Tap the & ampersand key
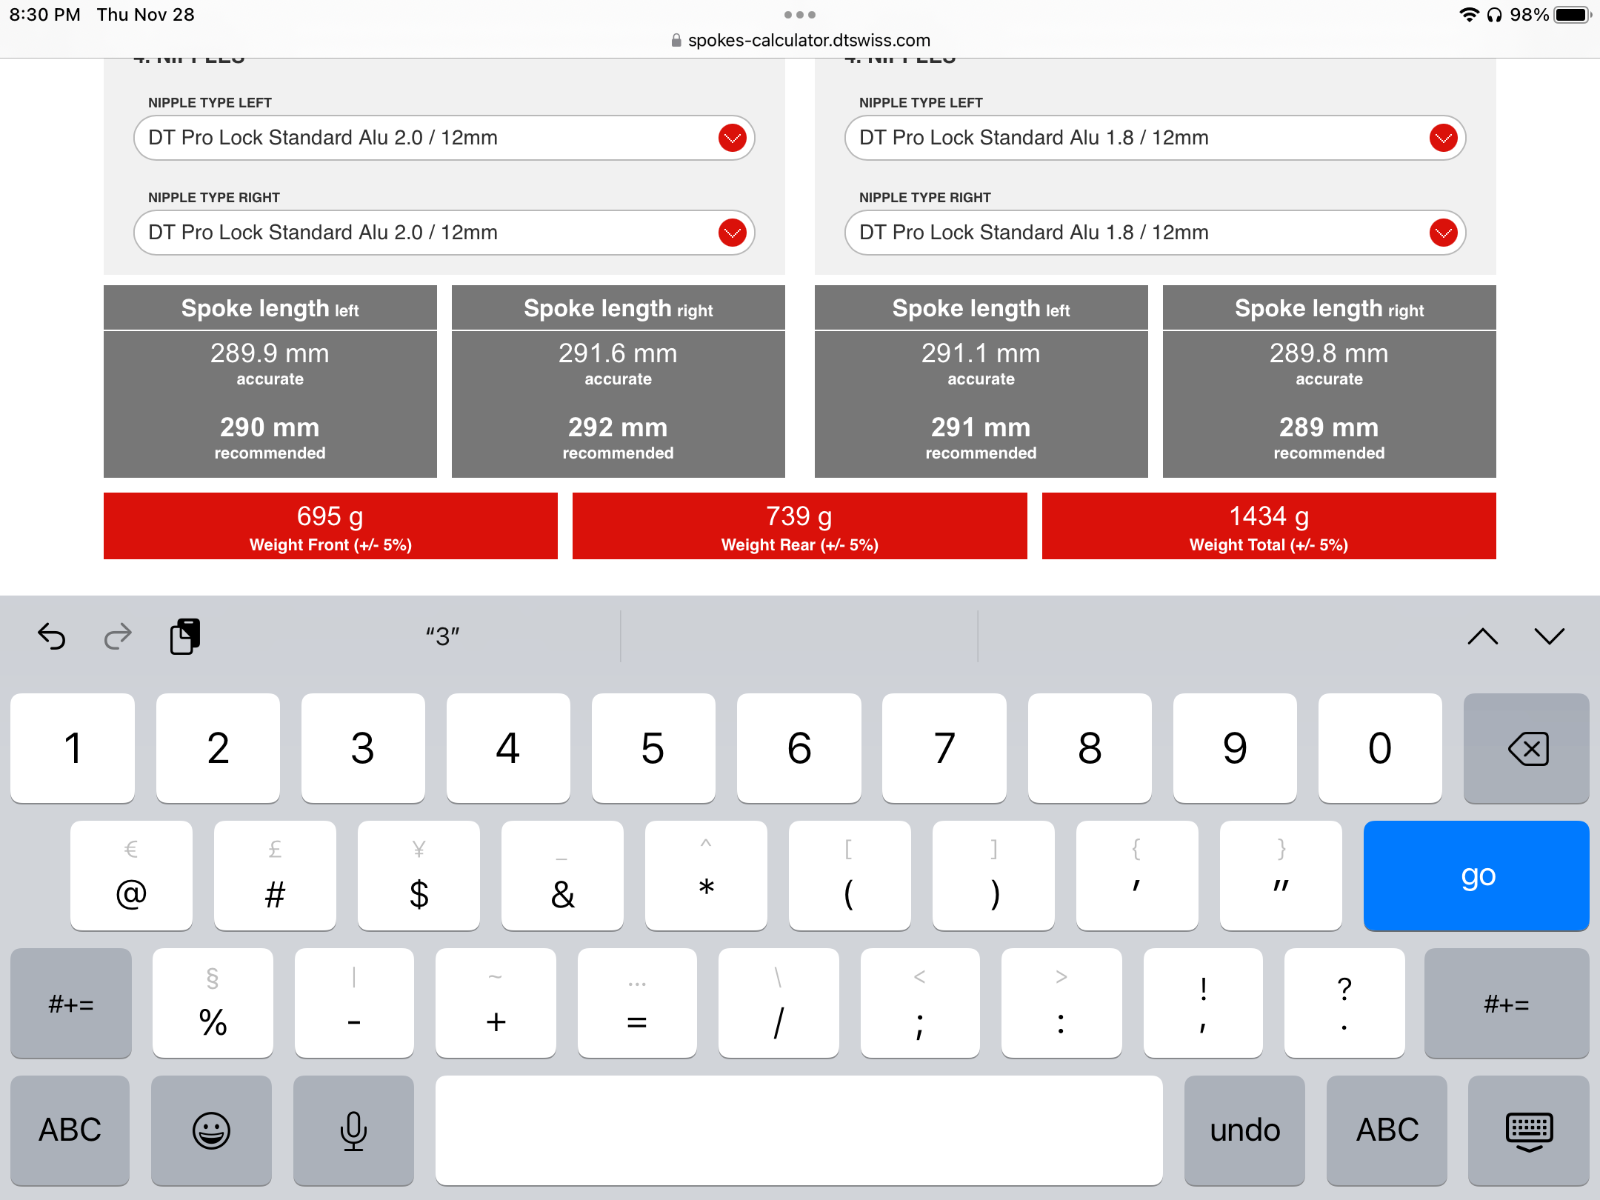 563,876
